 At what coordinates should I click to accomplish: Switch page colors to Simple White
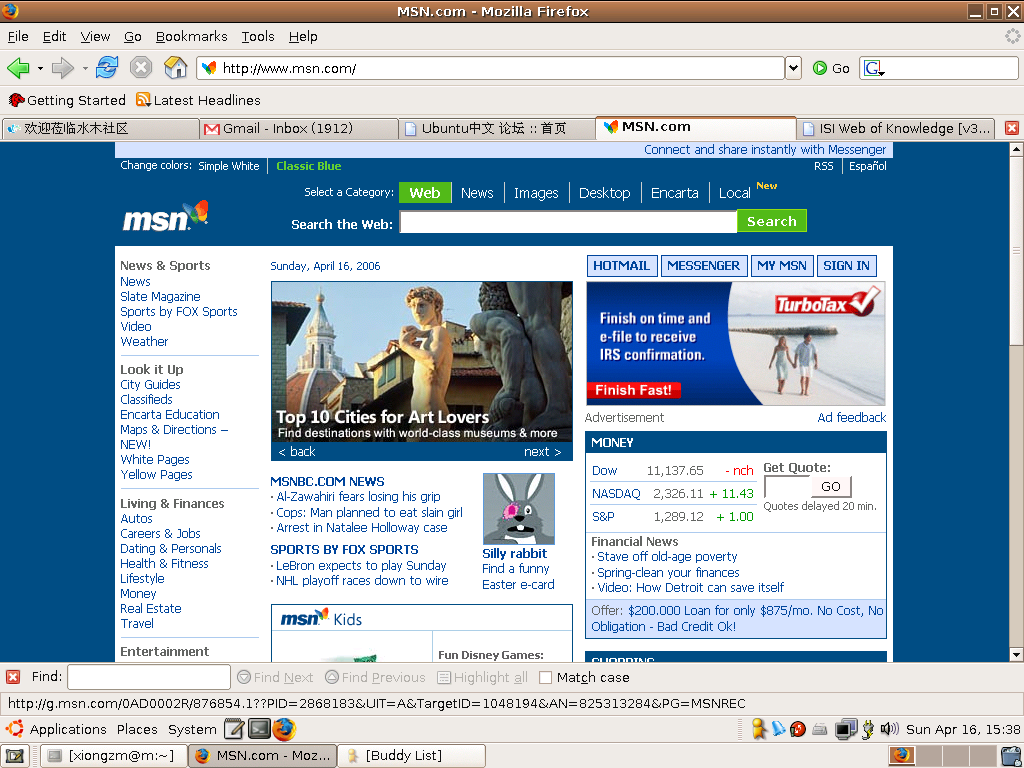tap(229, 166)
